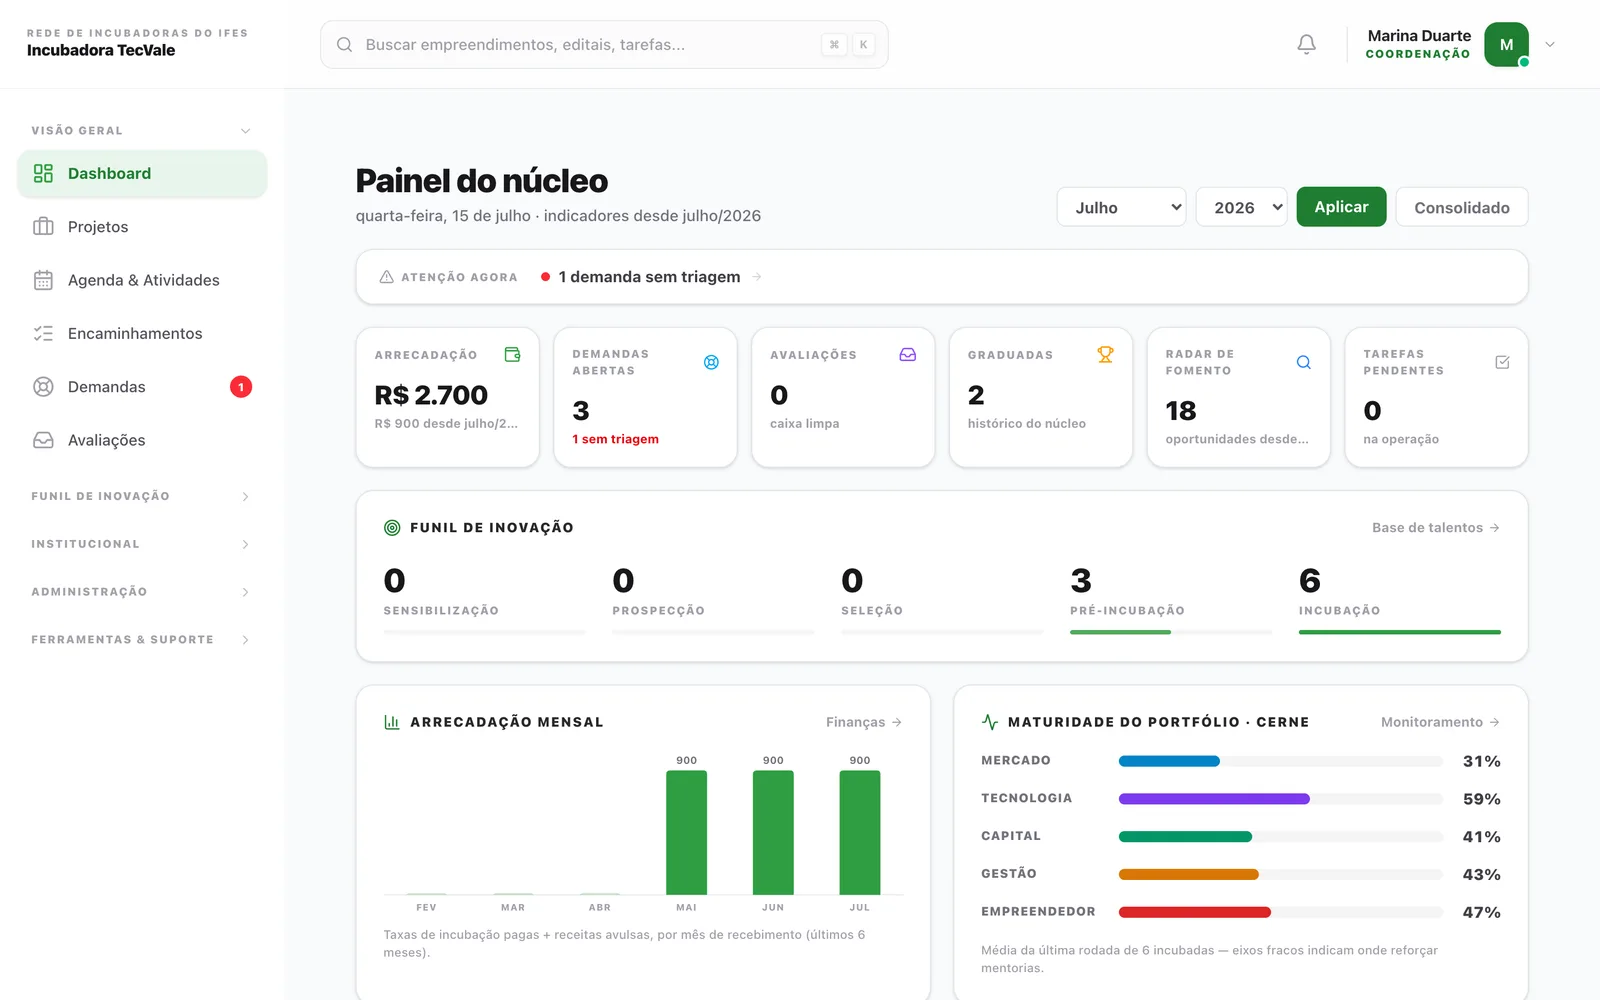The width and height of the screenshot is (1600, 1000).
Task: Click the Encaminhamentos checklist icon
Action: (43, 333)
